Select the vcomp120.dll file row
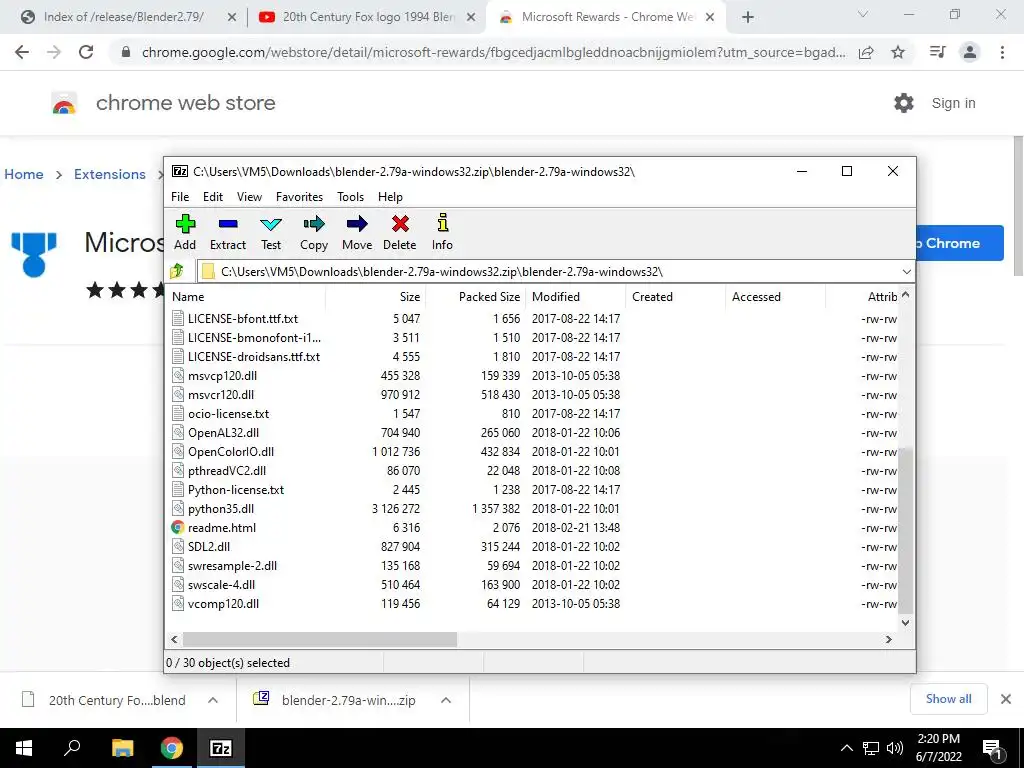The width and height of the screenshot is (1024, 768). click(x=534, y=603)
